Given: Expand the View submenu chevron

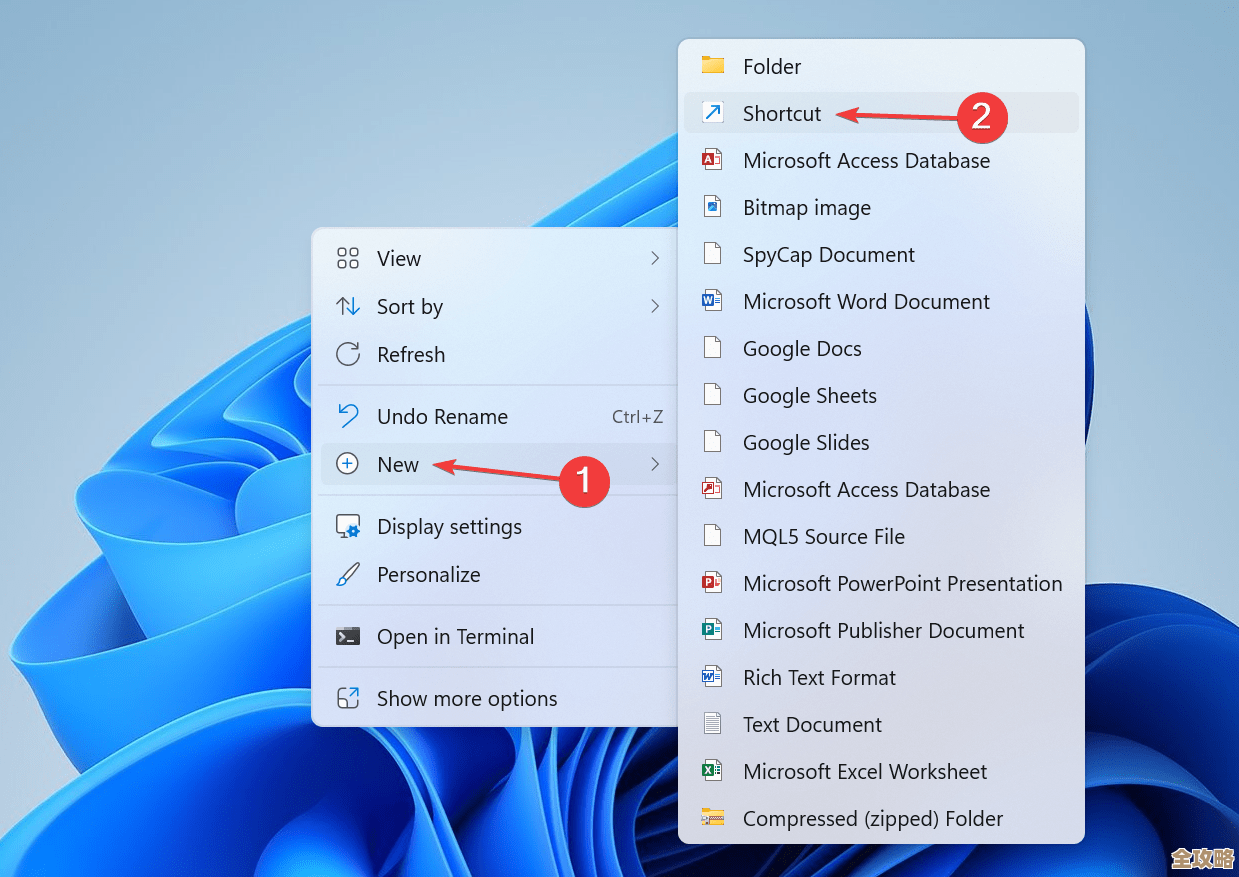Looking at the screenshot, I should coord(655,258).
